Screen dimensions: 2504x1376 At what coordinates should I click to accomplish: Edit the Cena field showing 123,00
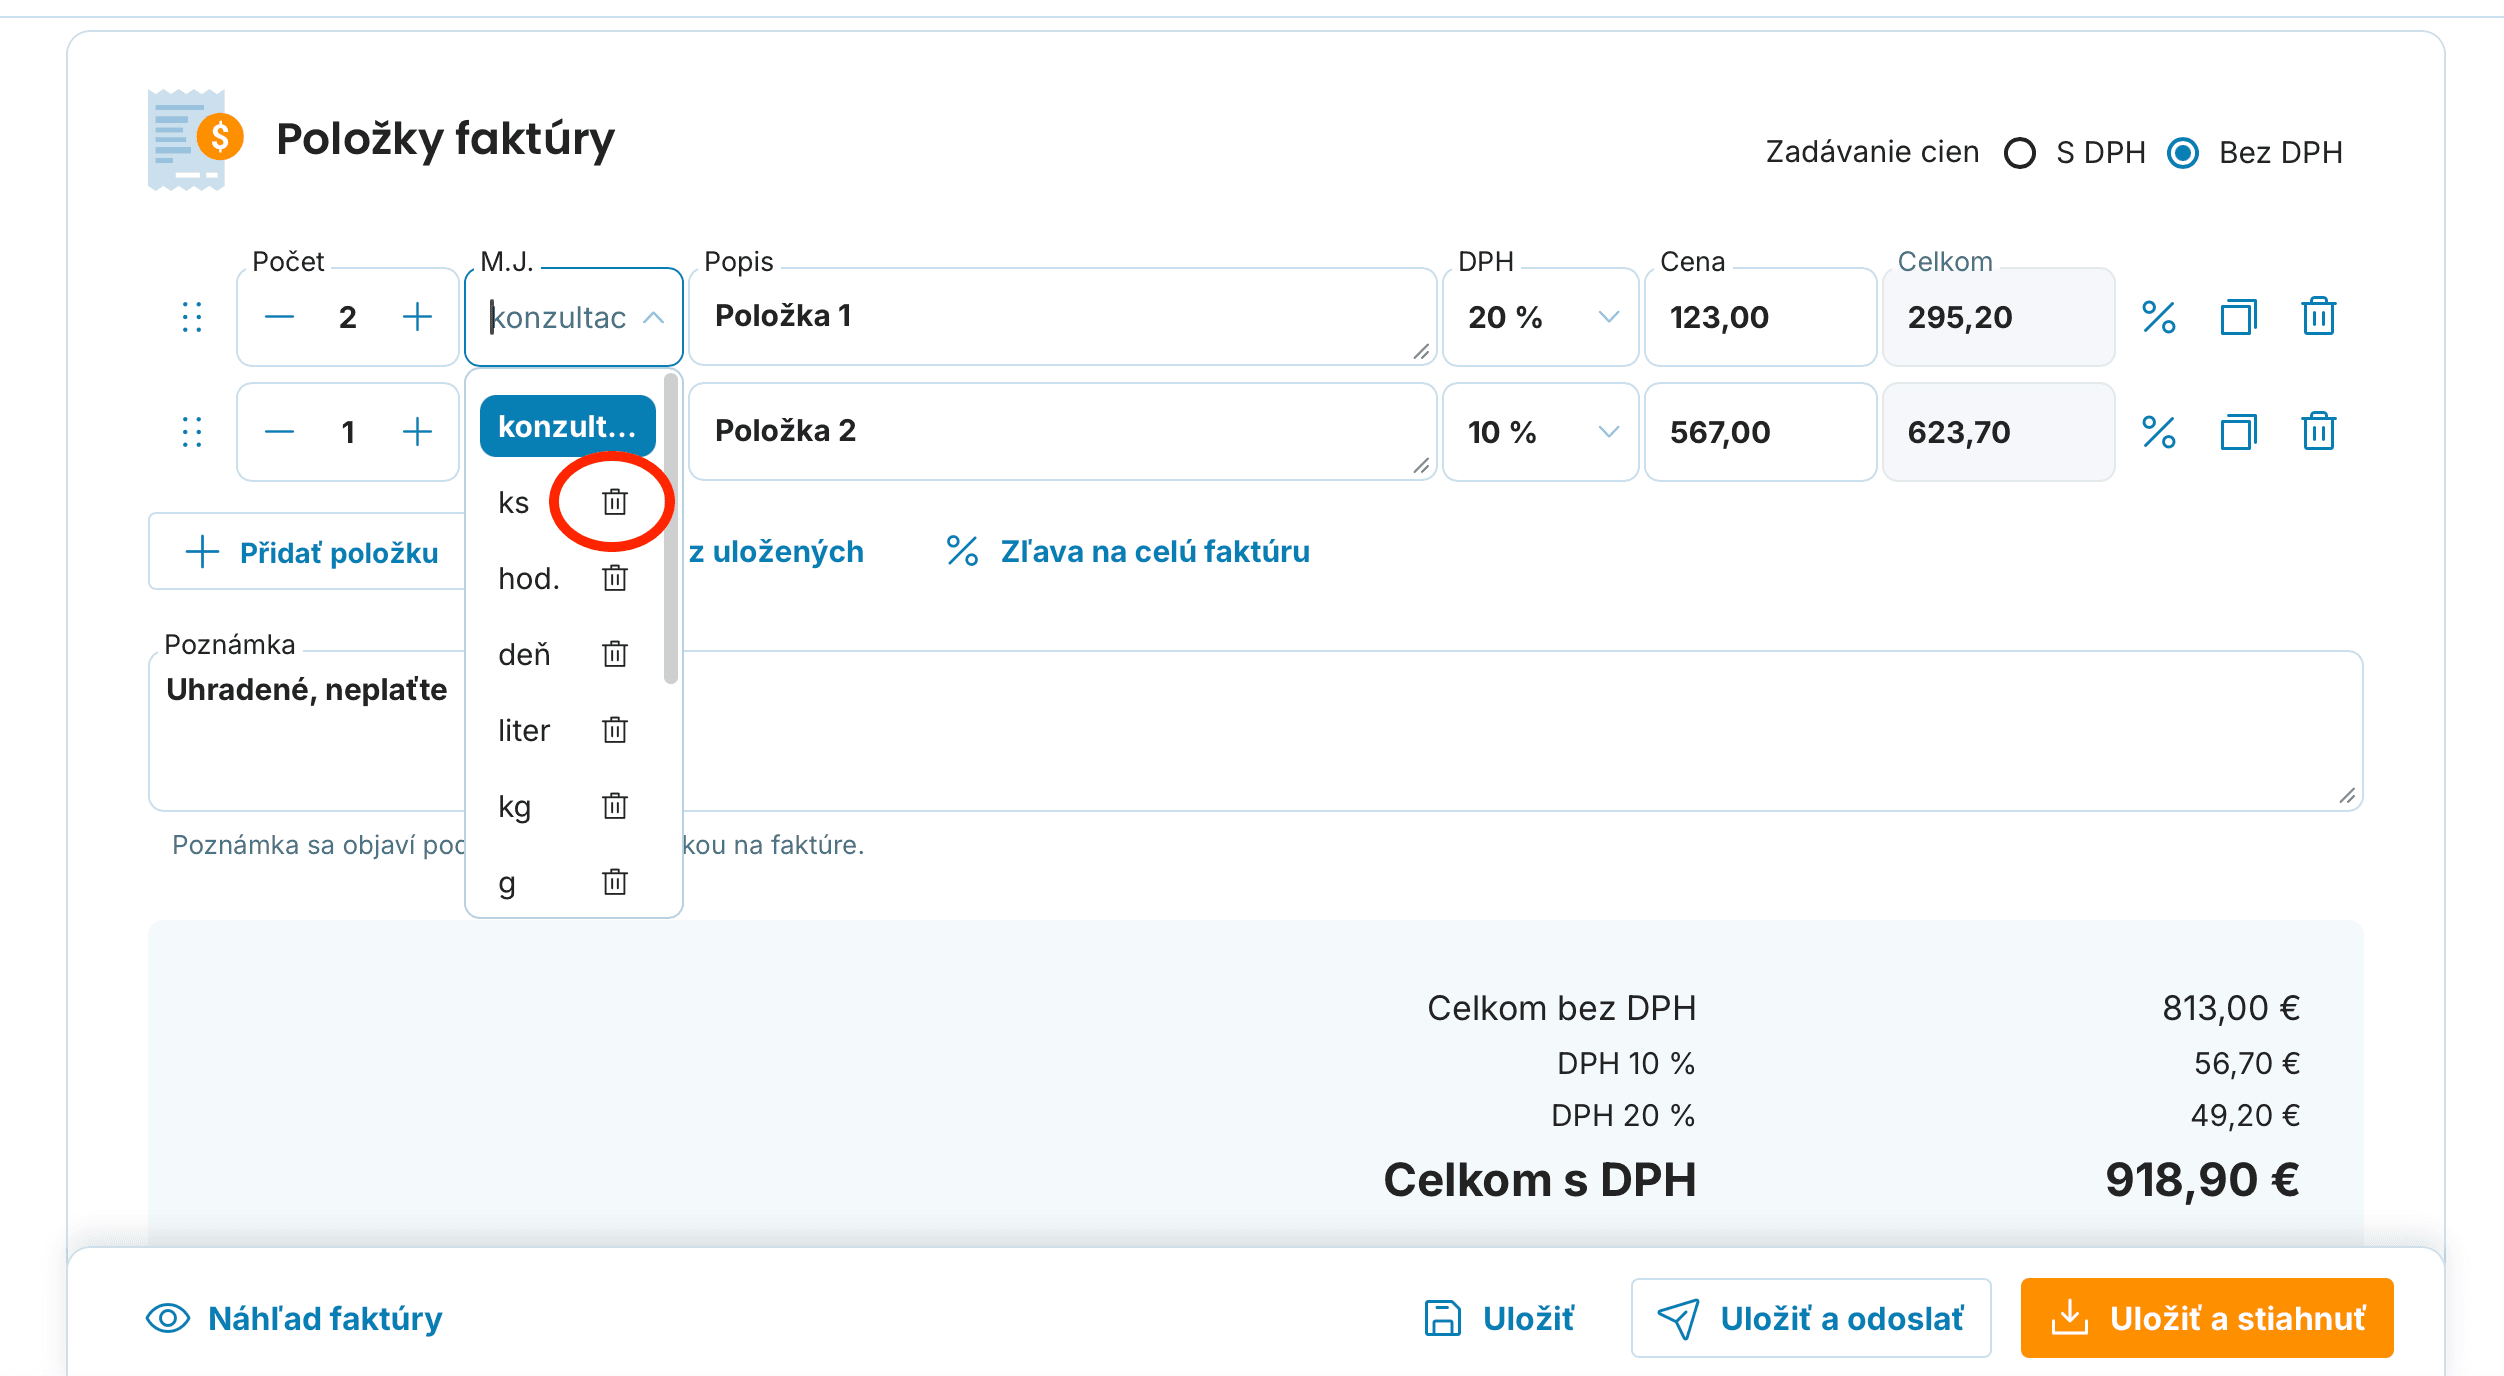pyautogui.click(x=1760, y=317)
